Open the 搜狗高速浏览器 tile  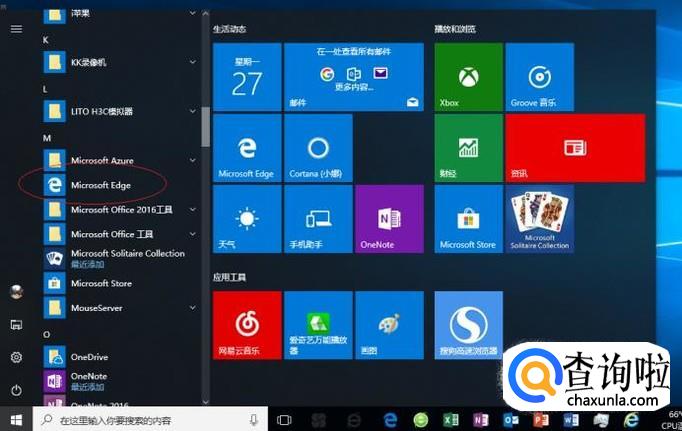point(467,325)
